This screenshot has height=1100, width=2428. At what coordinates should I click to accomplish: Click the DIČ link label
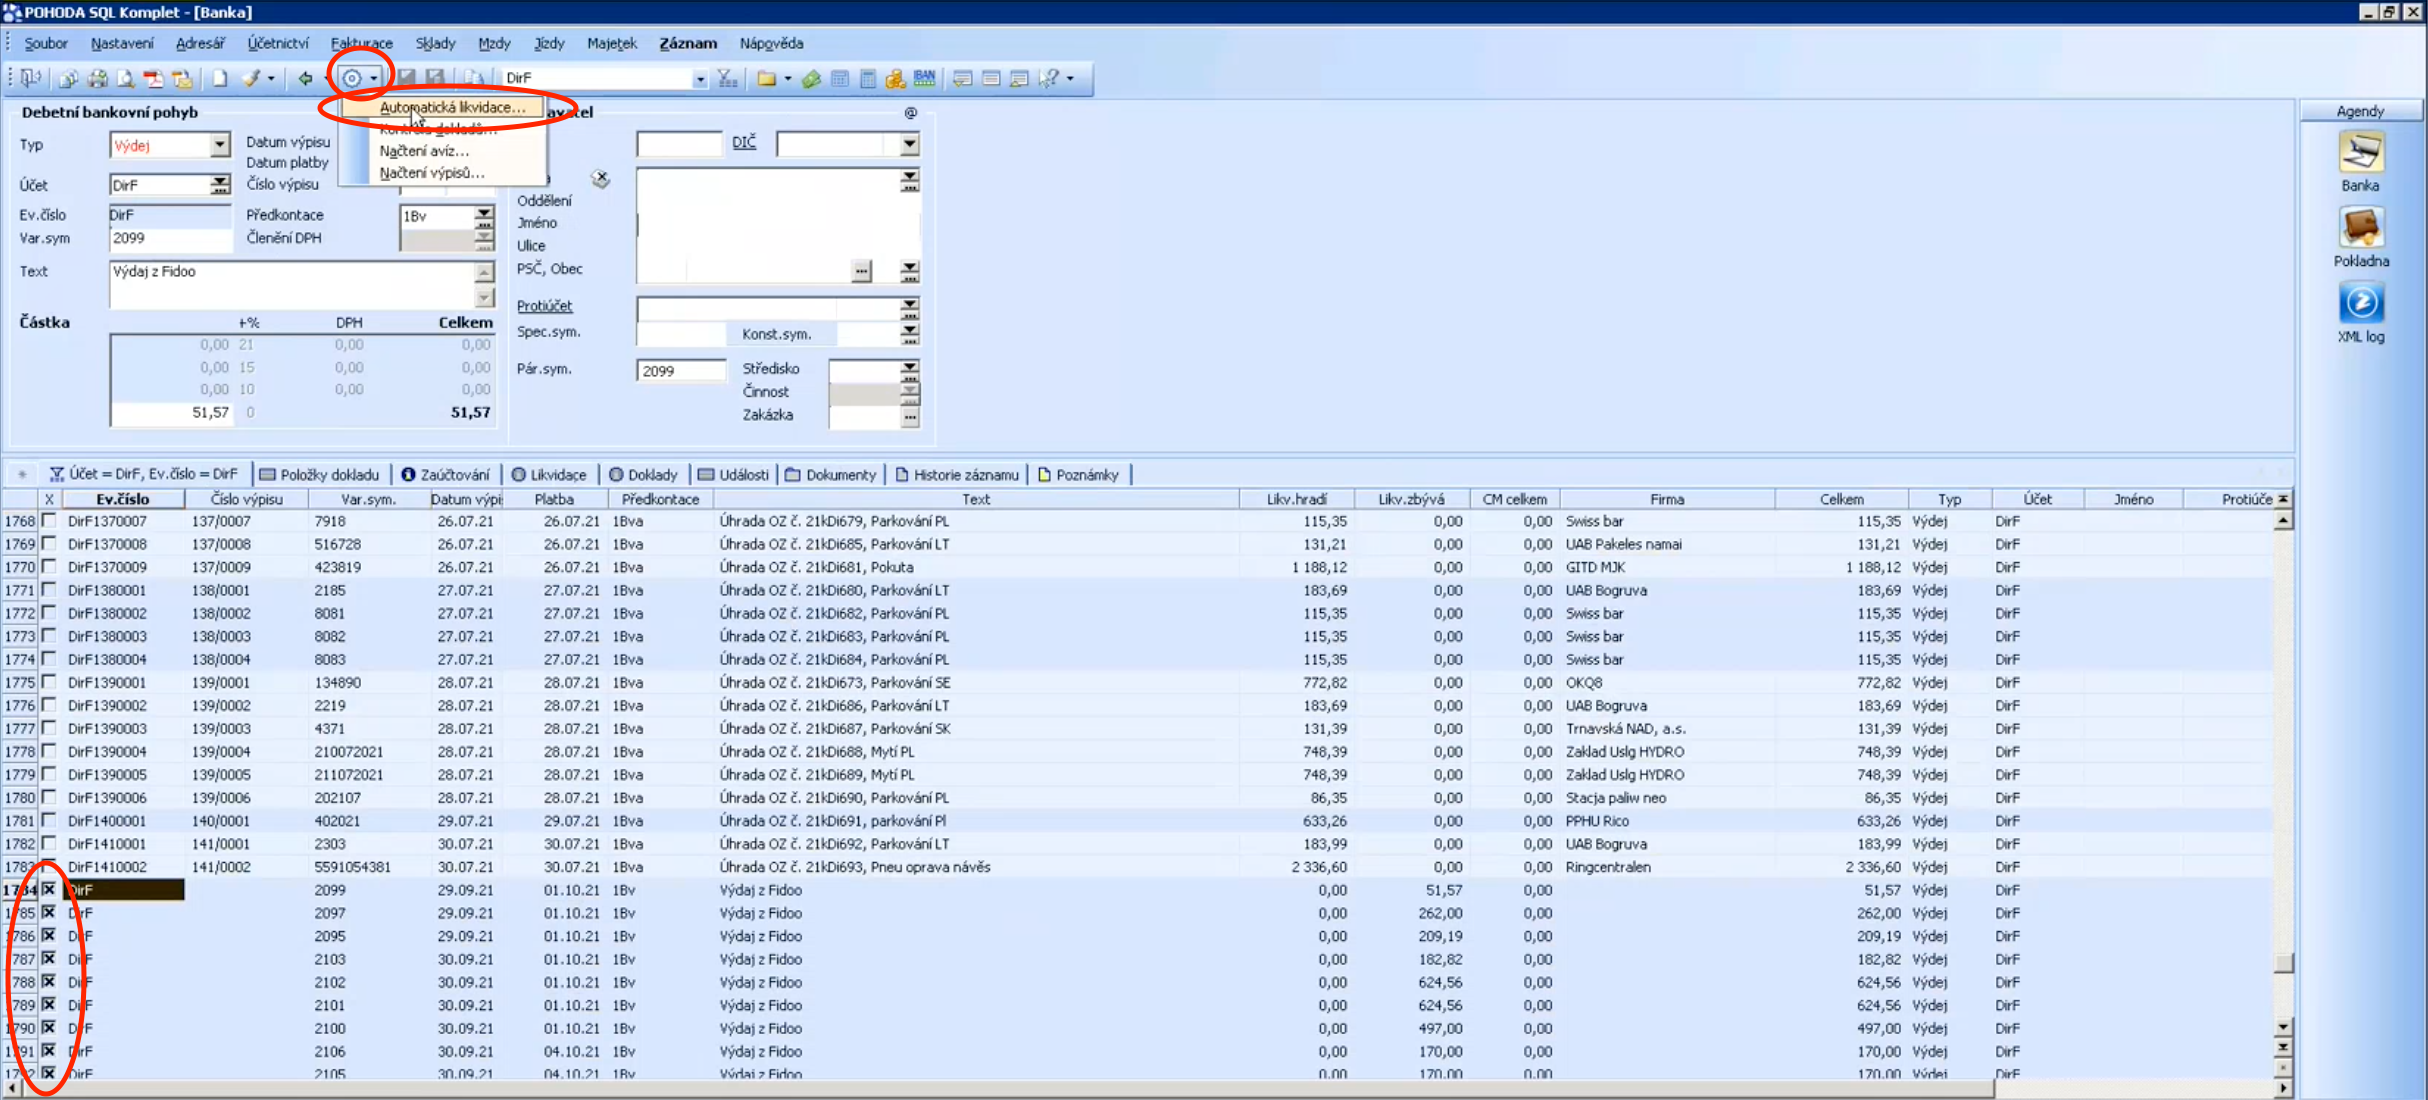coord(744,143)
